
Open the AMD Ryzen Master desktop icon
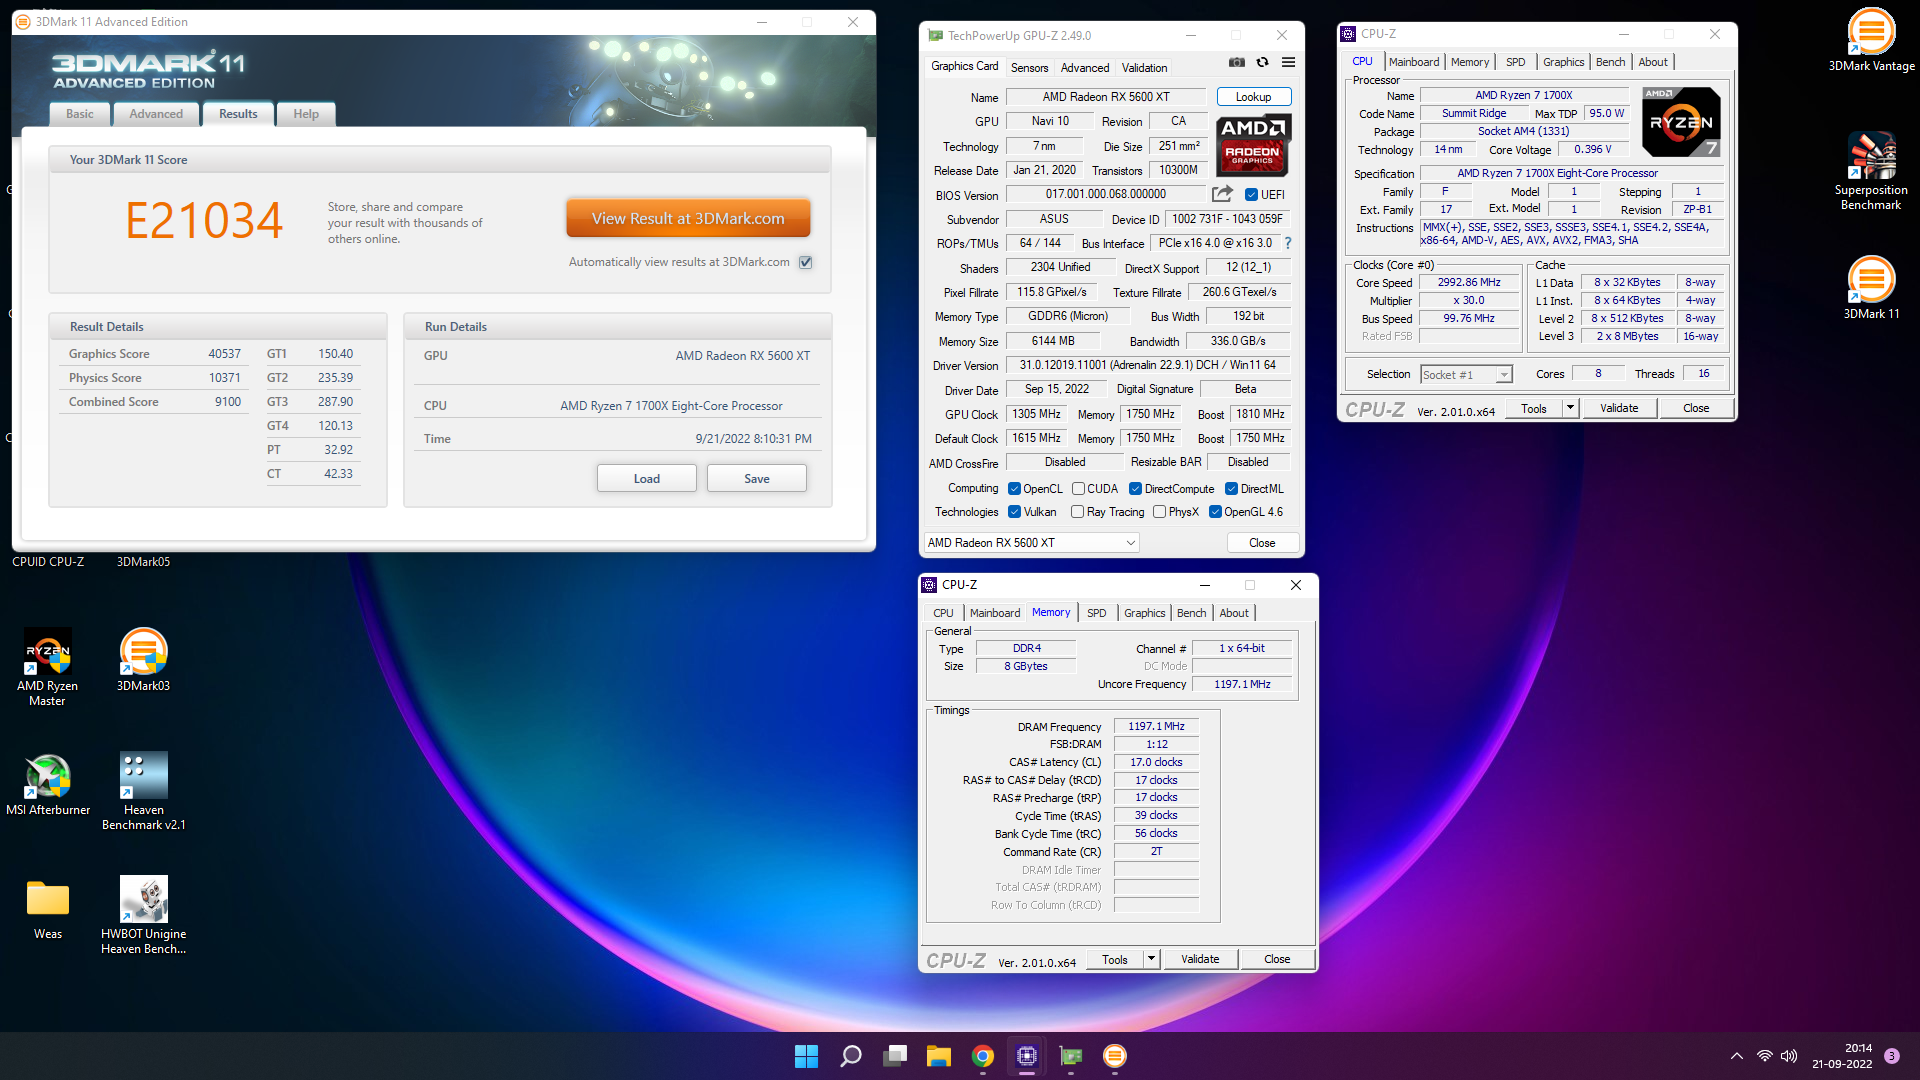click(x=47, y=667)
